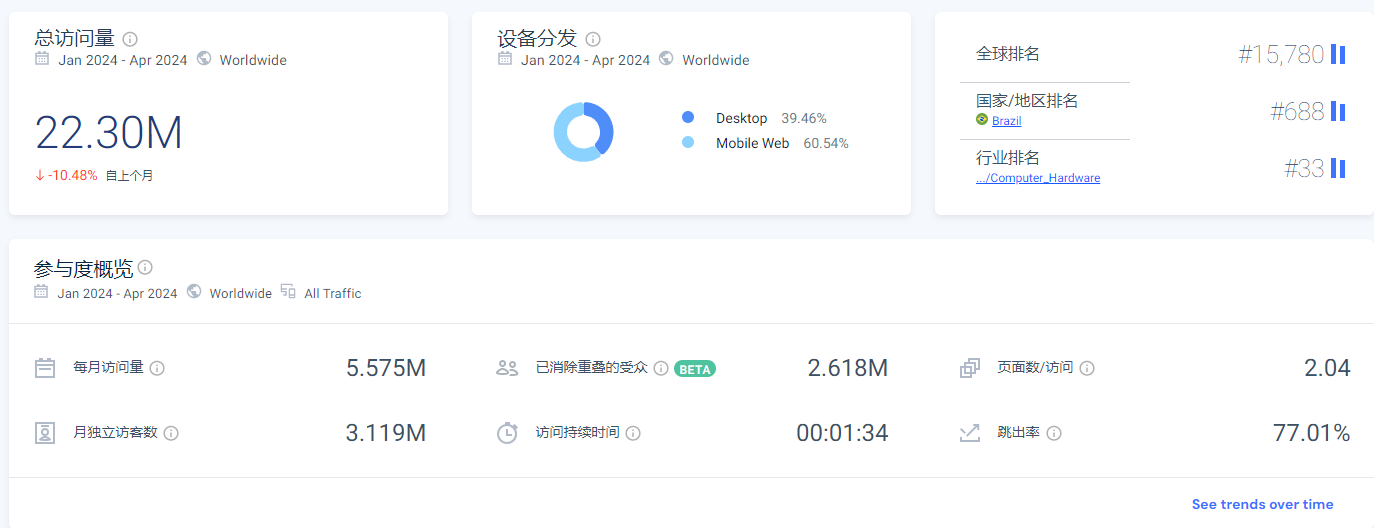Image resolution: width=1374 pixels, height=528 pixels.
Task: Click info icon beside 设备分发 title
Action: click(x=593, y=39)
